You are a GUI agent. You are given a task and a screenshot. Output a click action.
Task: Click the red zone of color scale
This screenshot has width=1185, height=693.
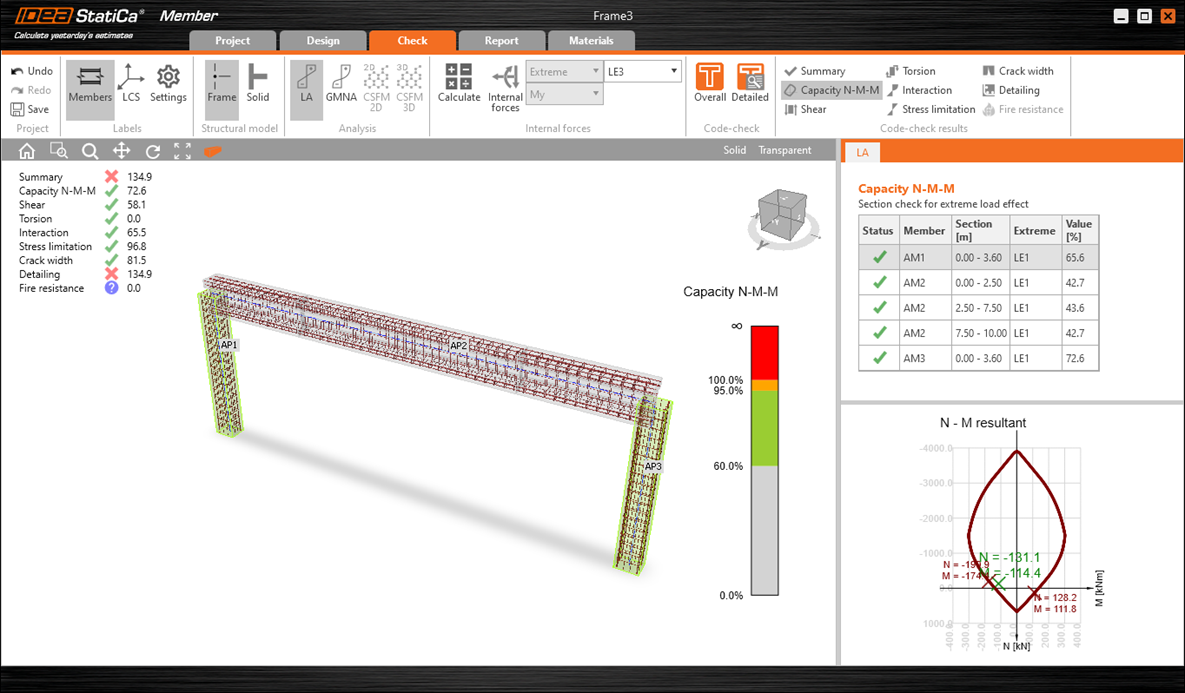764,351
